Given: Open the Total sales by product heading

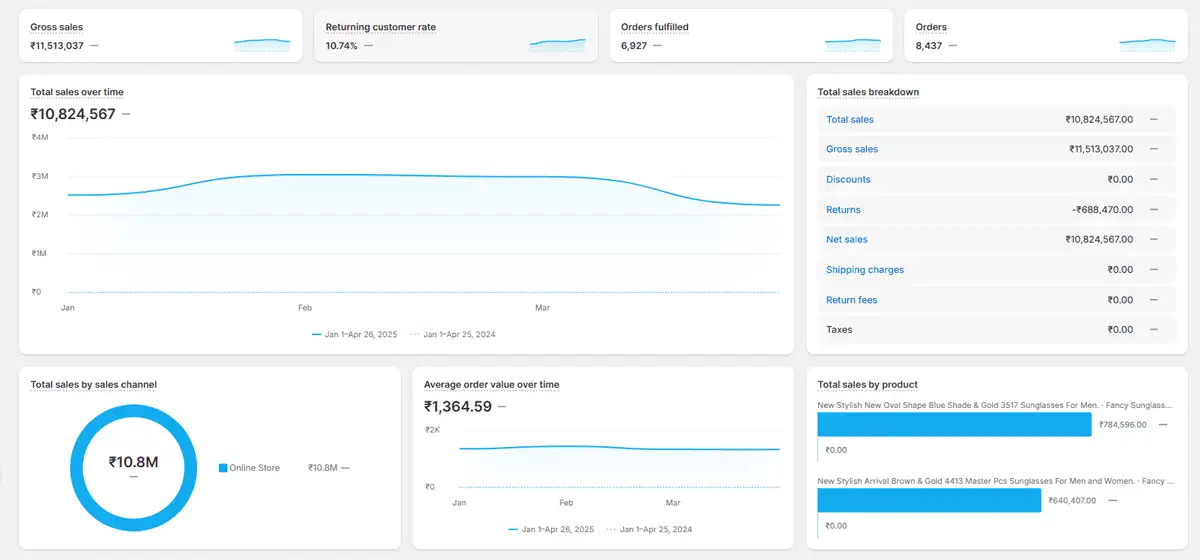Looking at the screenshot, I should point(867,384).
